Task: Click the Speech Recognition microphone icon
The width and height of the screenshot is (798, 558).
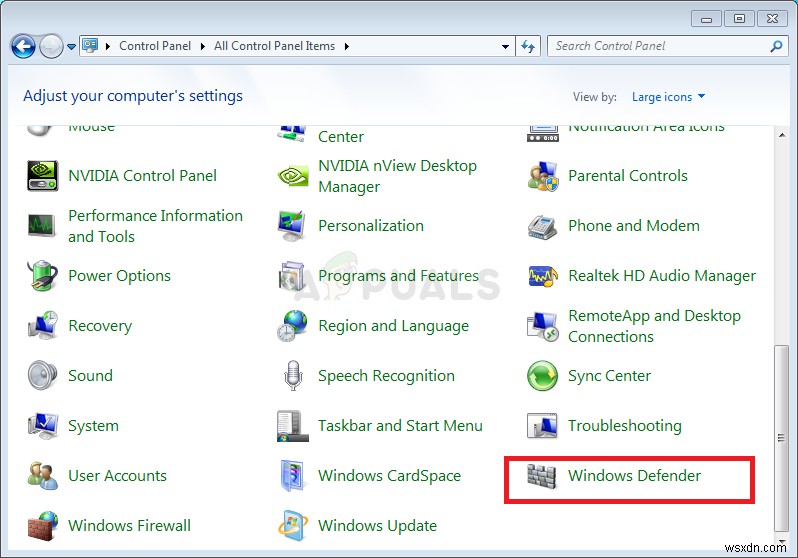Action: [293, 375]
